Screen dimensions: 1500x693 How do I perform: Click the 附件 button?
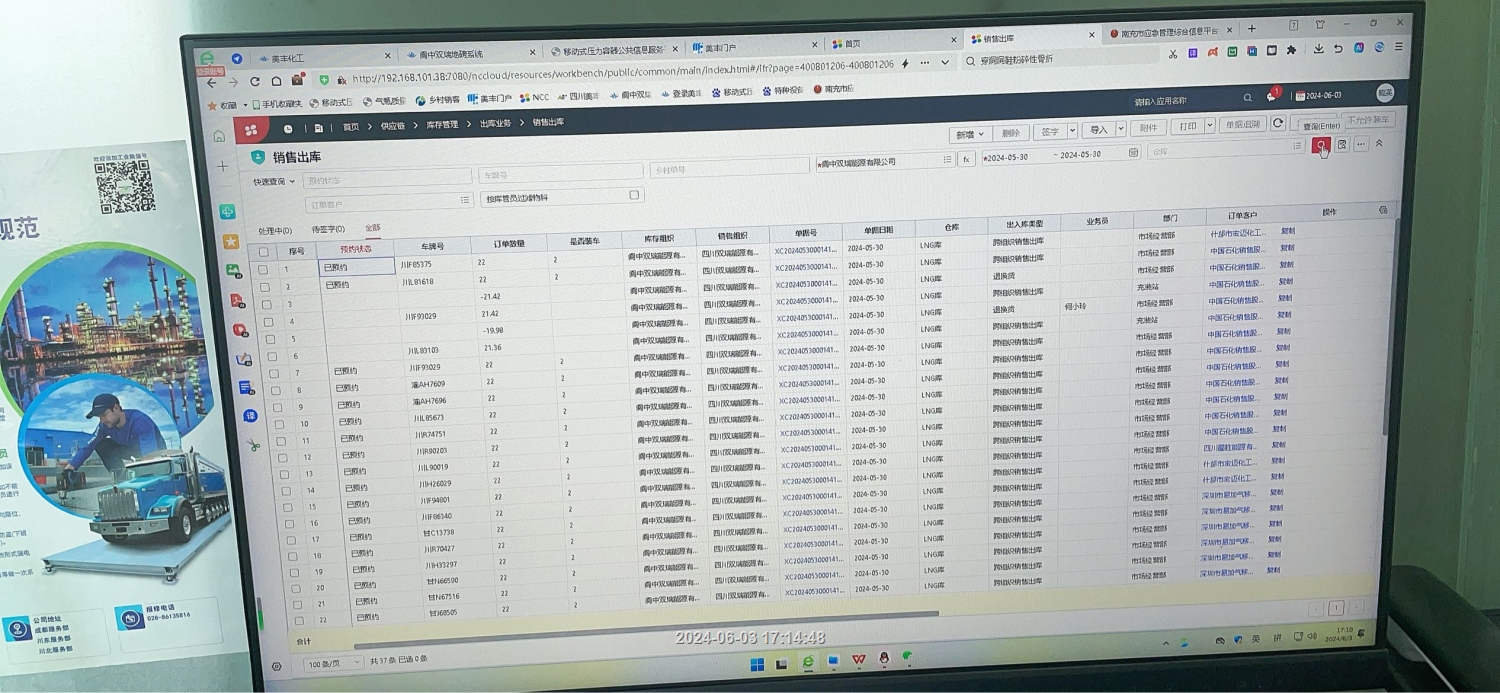coord(1149,128)
